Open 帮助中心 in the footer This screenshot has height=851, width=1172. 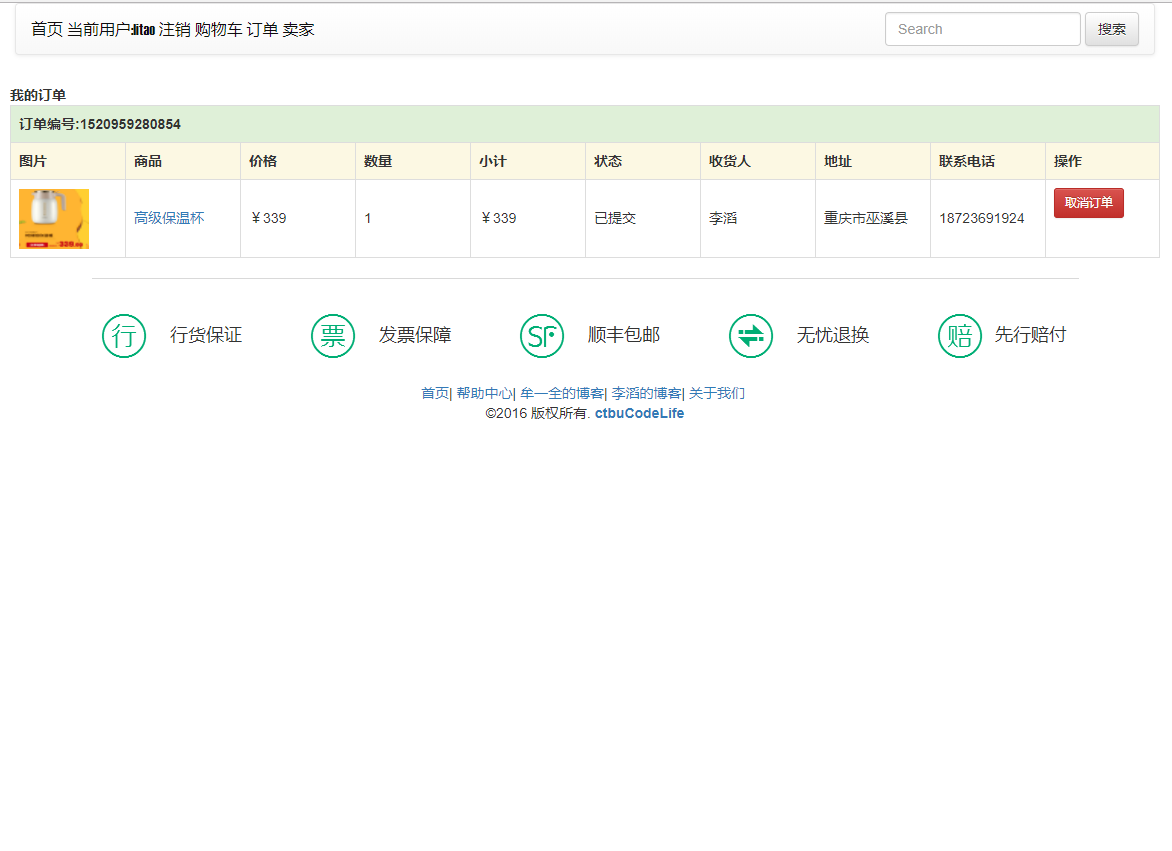(484, 394)
